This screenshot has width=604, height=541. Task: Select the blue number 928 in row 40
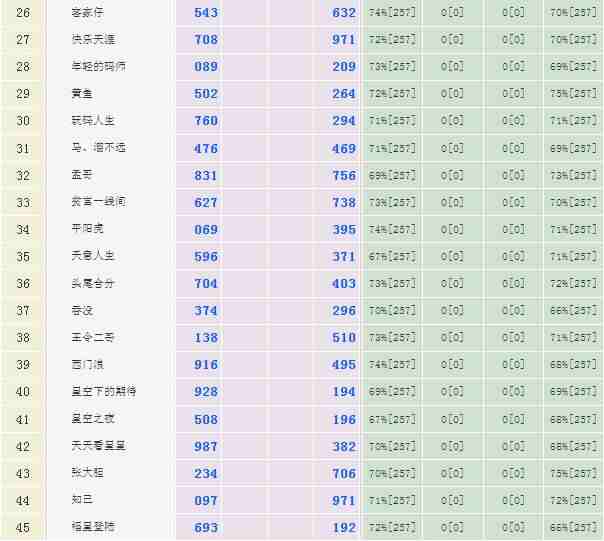pyautogui.click(x=206, y=392)
